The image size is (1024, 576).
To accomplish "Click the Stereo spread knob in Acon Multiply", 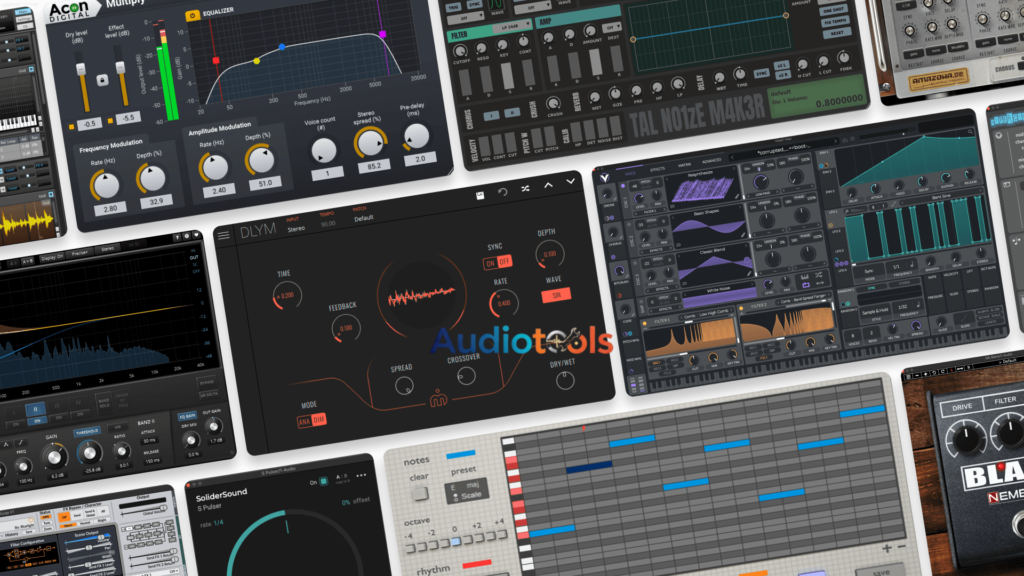I will [370, 143].
